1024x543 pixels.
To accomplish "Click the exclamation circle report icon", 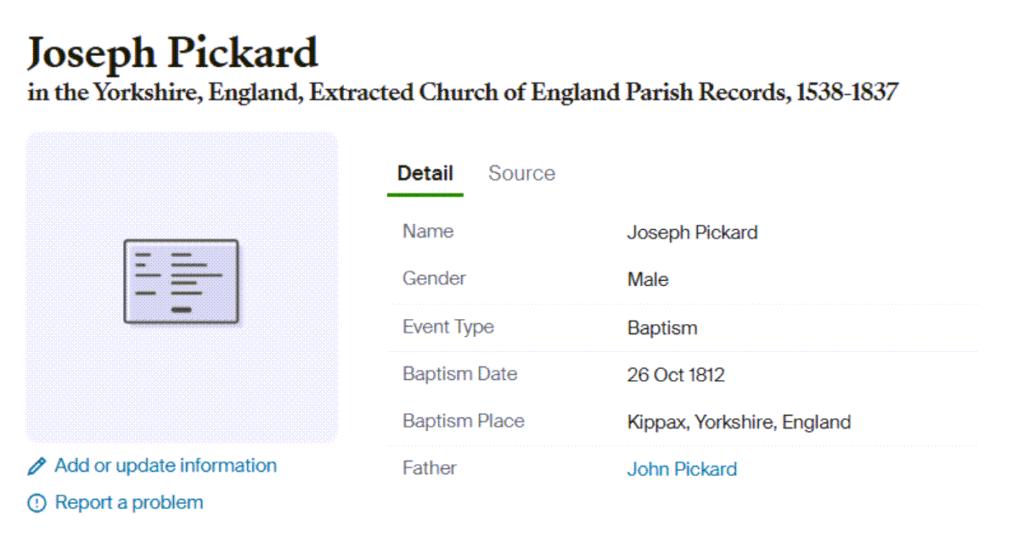I will (37, 503).
